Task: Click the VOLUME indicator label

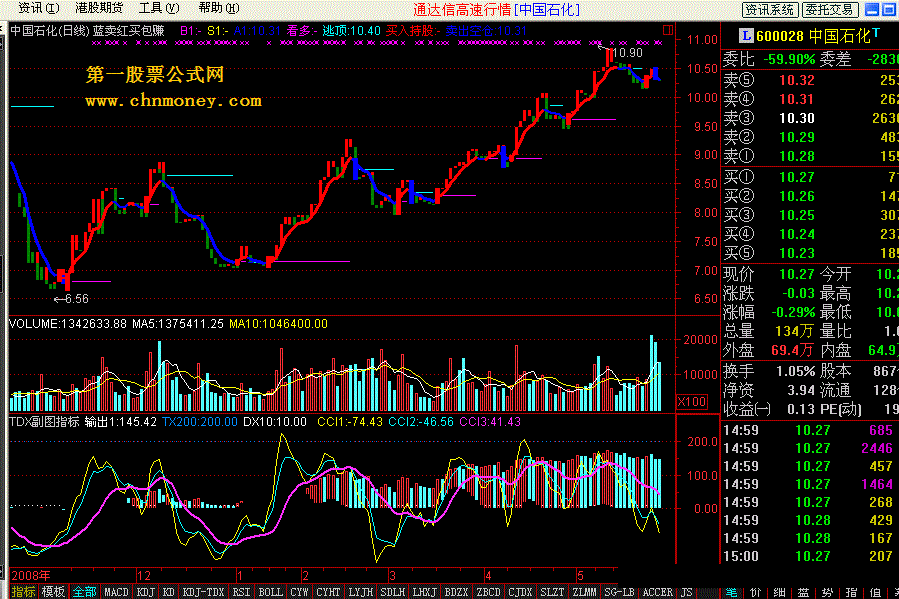Action: pyautogui.click(x=68, y=324)
